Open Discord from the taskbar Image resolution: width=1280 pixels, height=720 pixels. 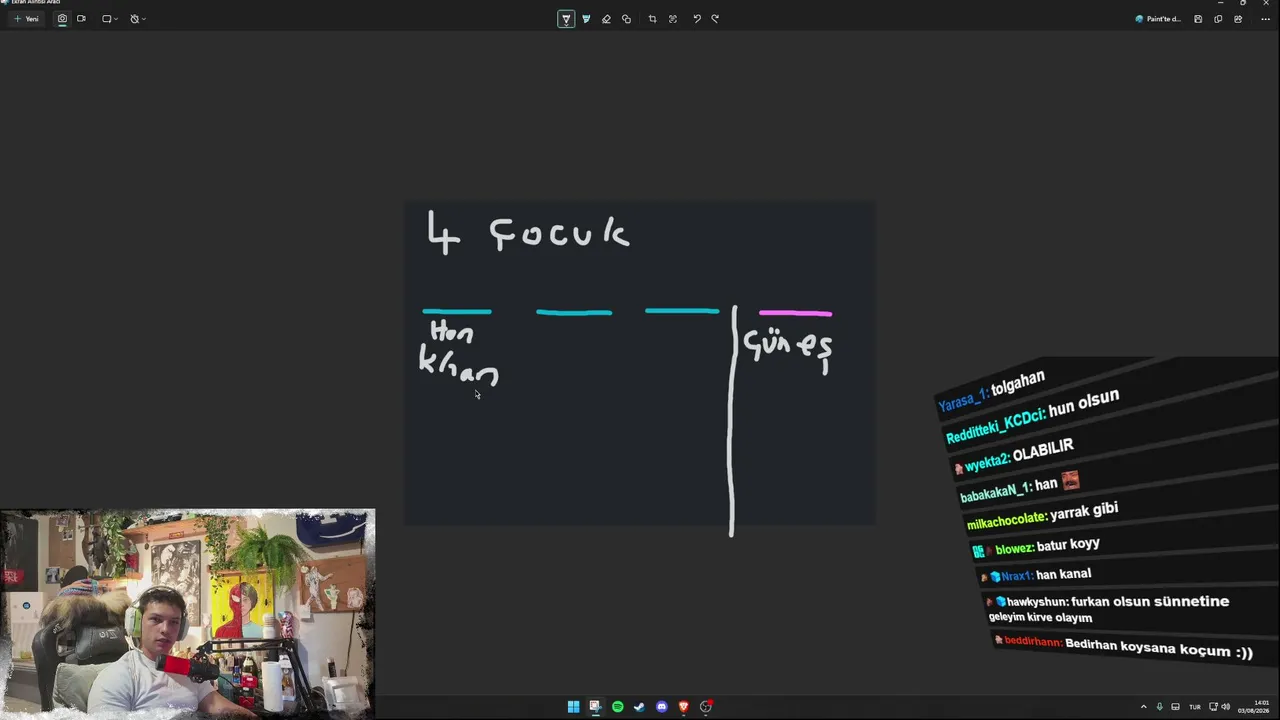coord(661,707)
